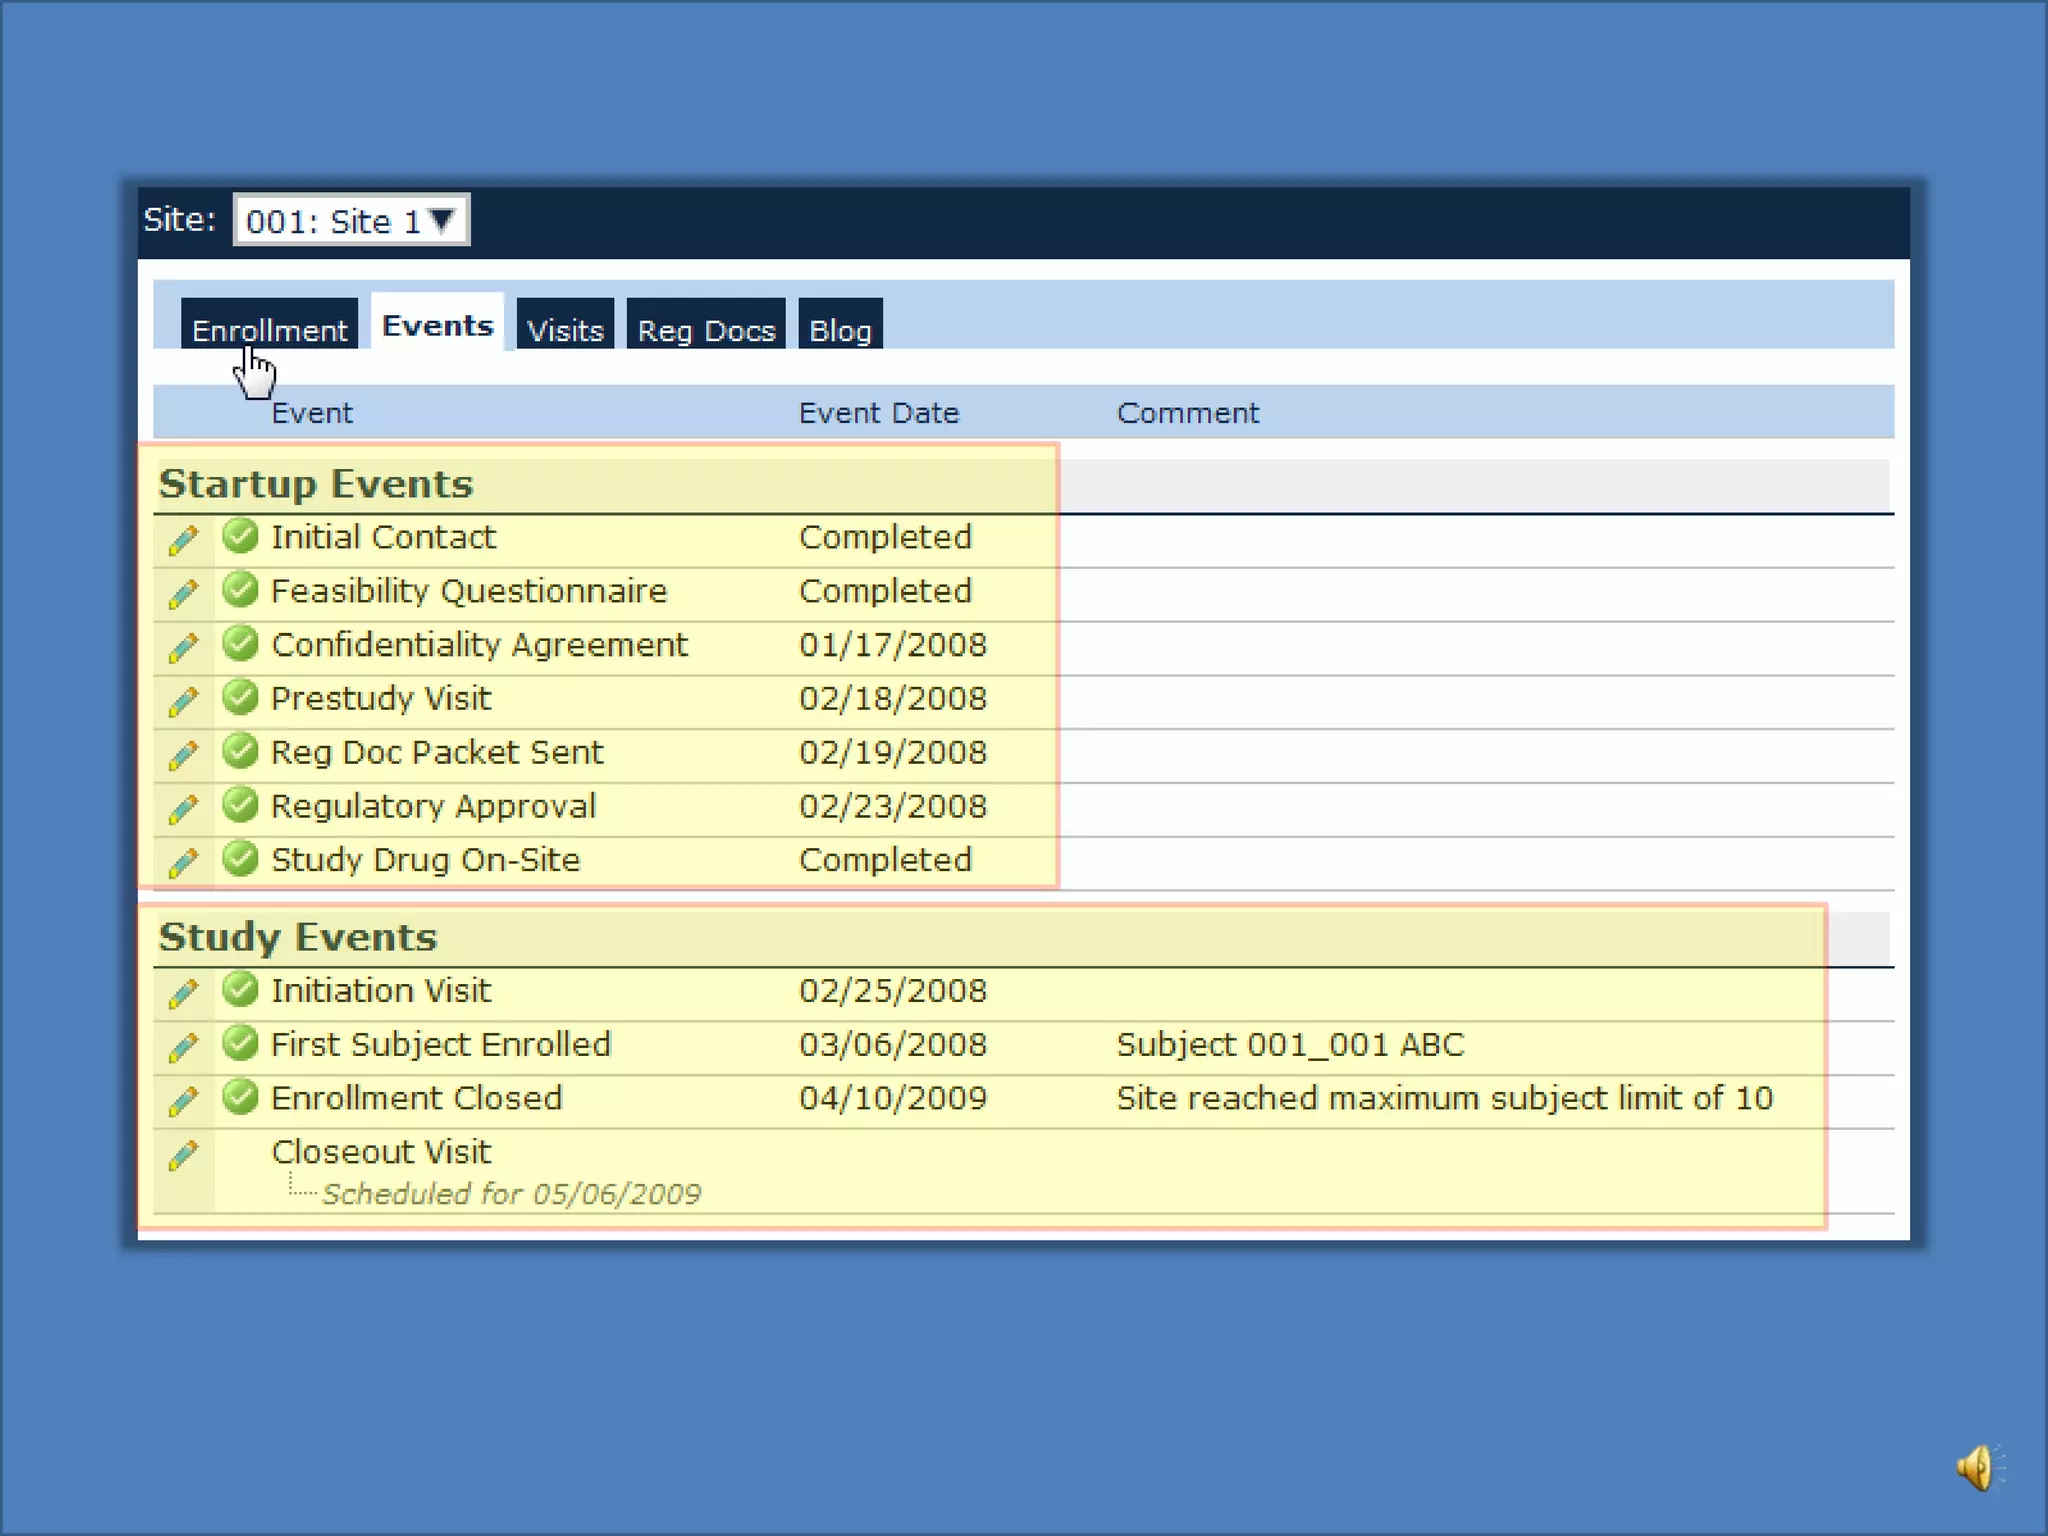
Task: Click the Site dropdown arrow
Action: (x=442, y=219)
